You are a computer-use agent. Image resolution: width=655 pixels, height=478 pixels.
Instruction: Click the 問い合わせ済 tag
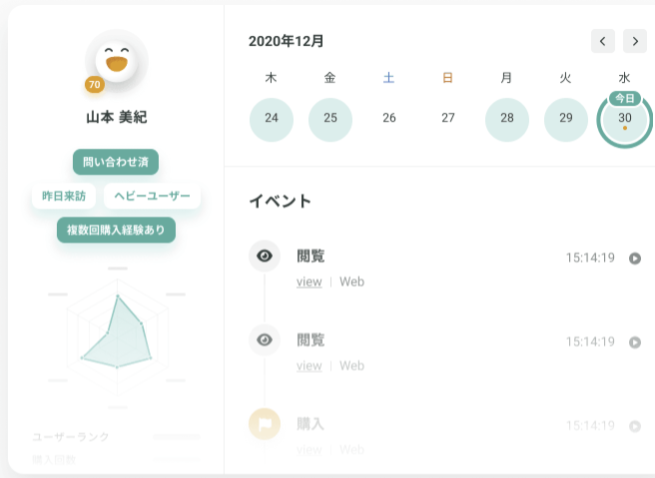point(116,162)
